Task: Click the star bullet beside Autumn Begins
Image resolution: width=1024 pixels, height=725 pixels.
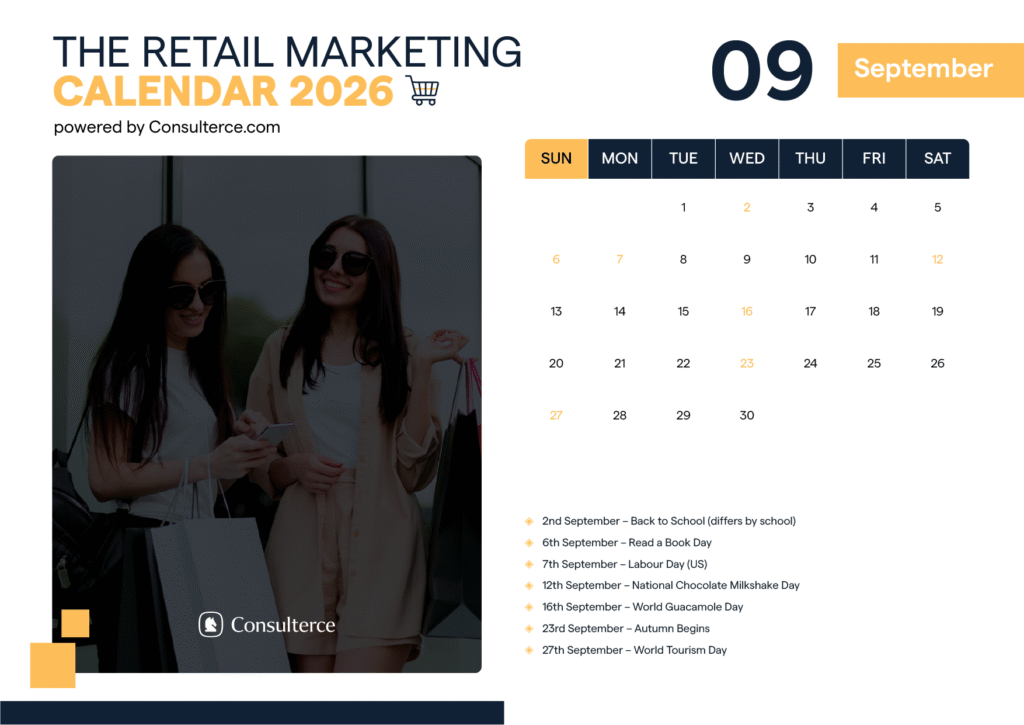Action: 528,628
